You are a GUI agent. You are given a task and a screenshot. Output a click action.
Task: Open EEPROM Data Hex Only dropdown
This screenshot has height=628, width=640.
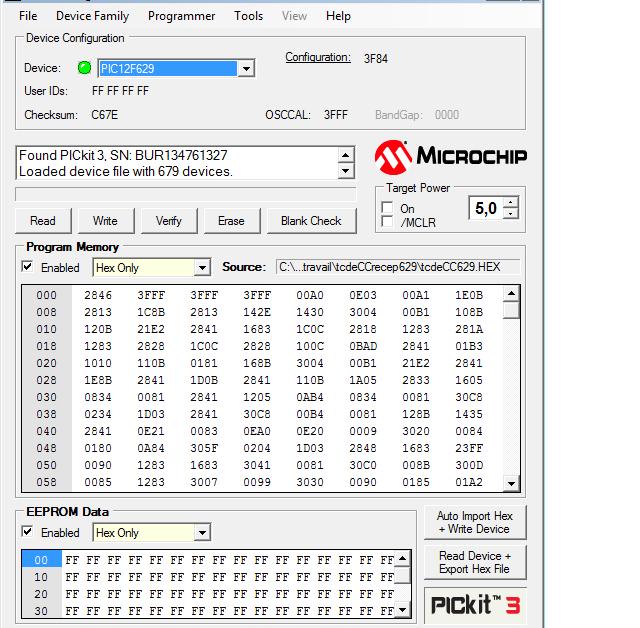pyautogui.click(x=202, y=533)
